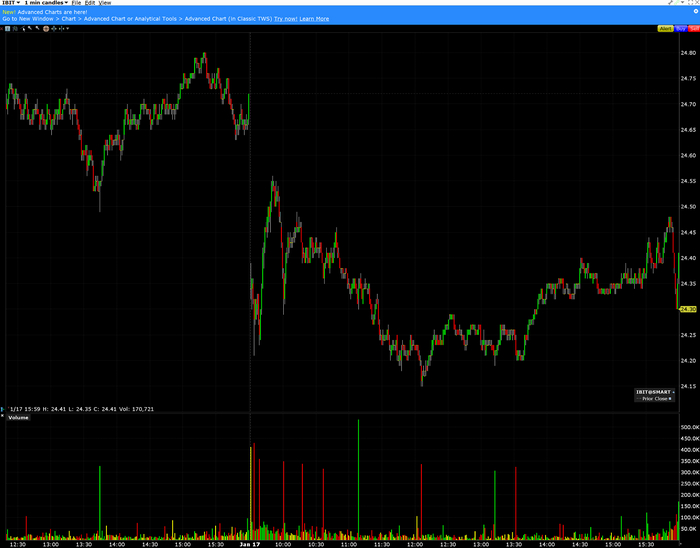Click the blue square beside Prior Close
The image size is (700, 548).
(x=670, y=399)
